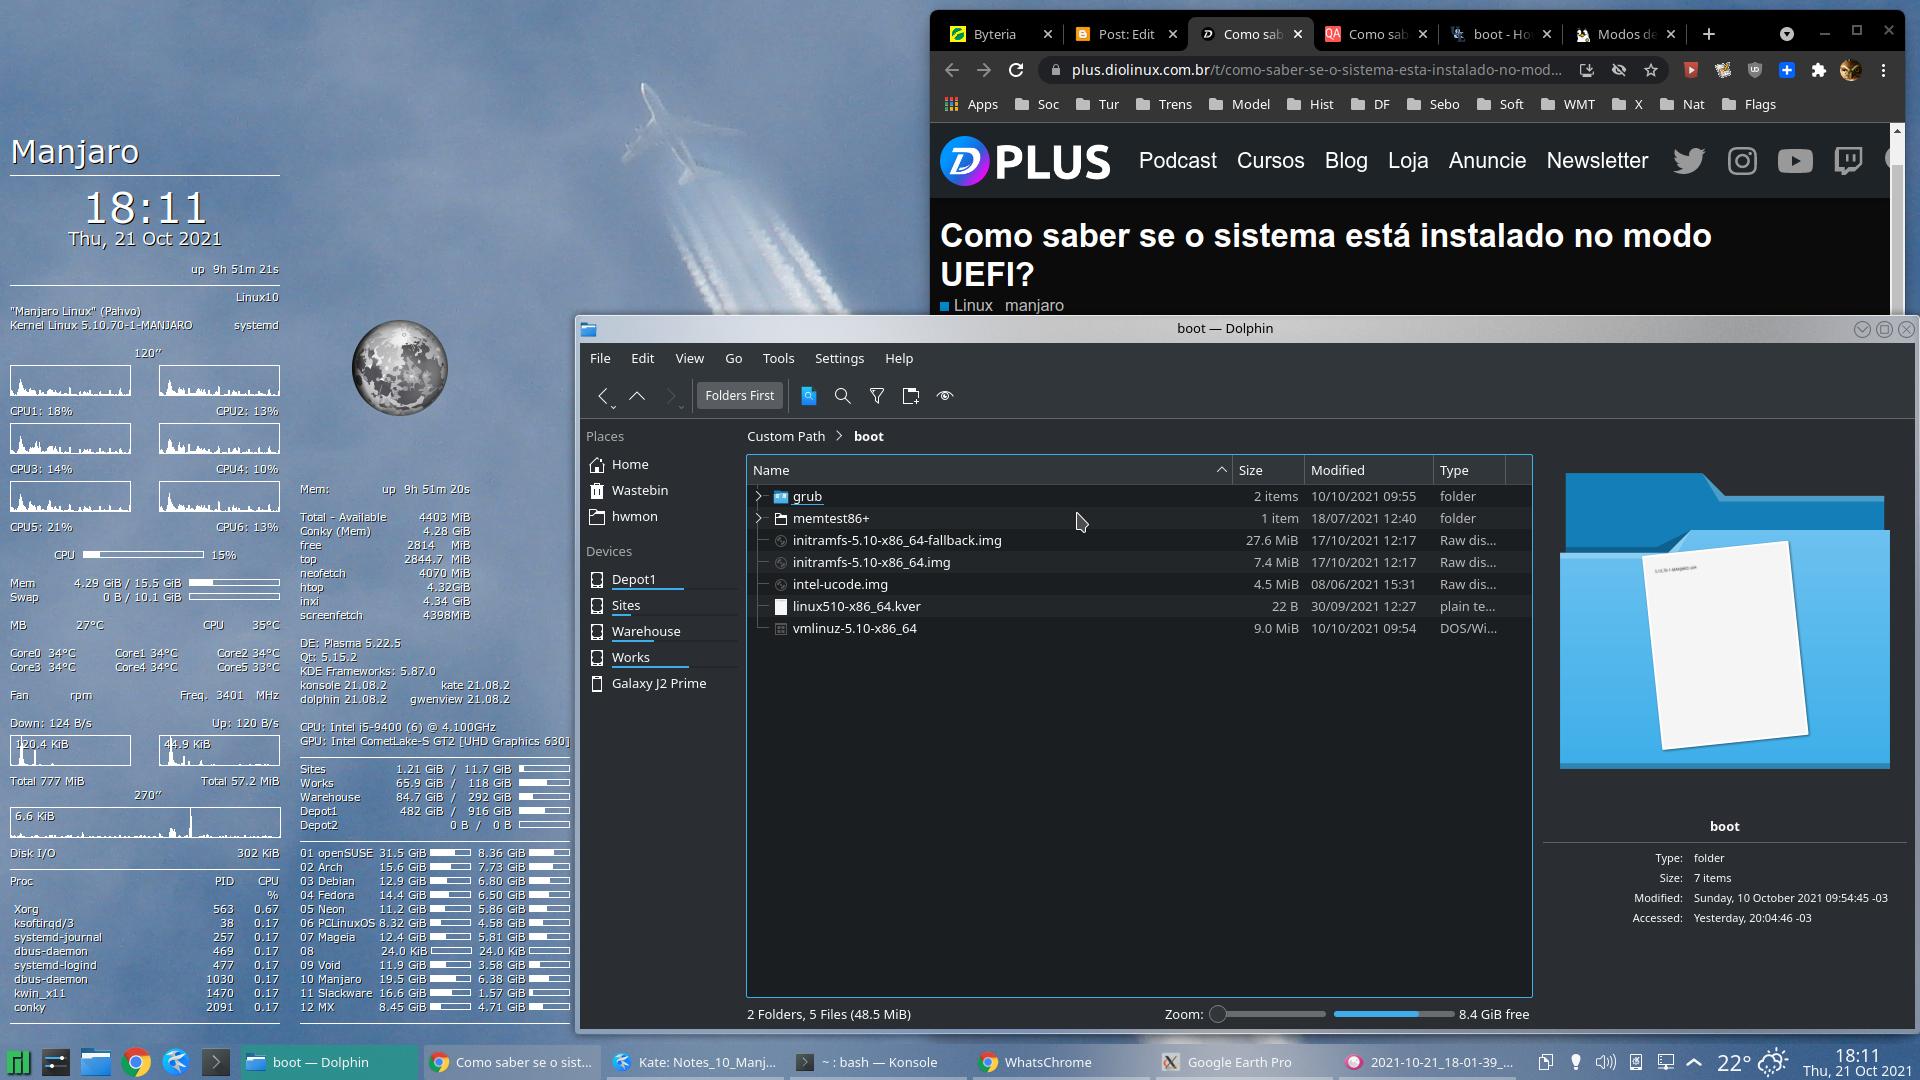
Task: Bookmark page with star icon in Chrome
Action: pos(1651,70)
